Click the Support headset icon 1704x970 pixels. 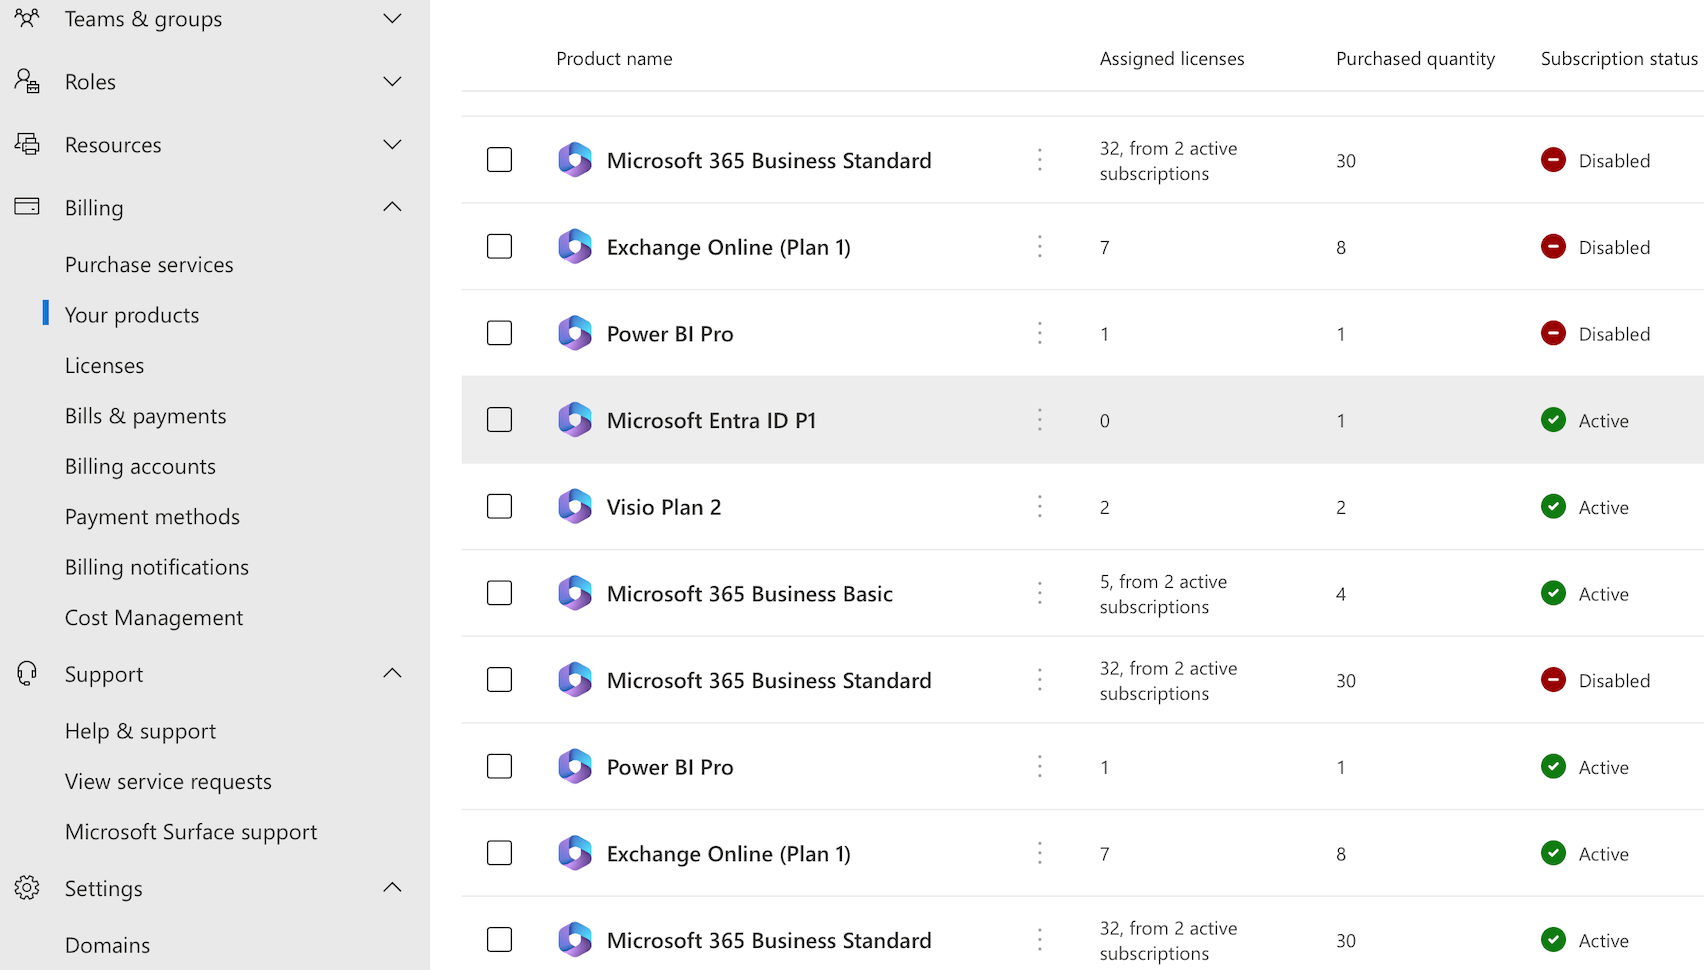click(27, 674)
